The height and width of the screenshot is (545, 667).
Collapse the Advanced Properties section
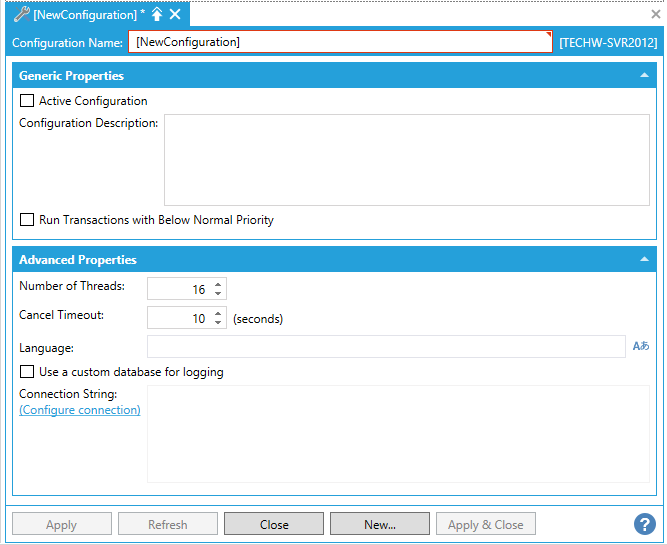644,260
